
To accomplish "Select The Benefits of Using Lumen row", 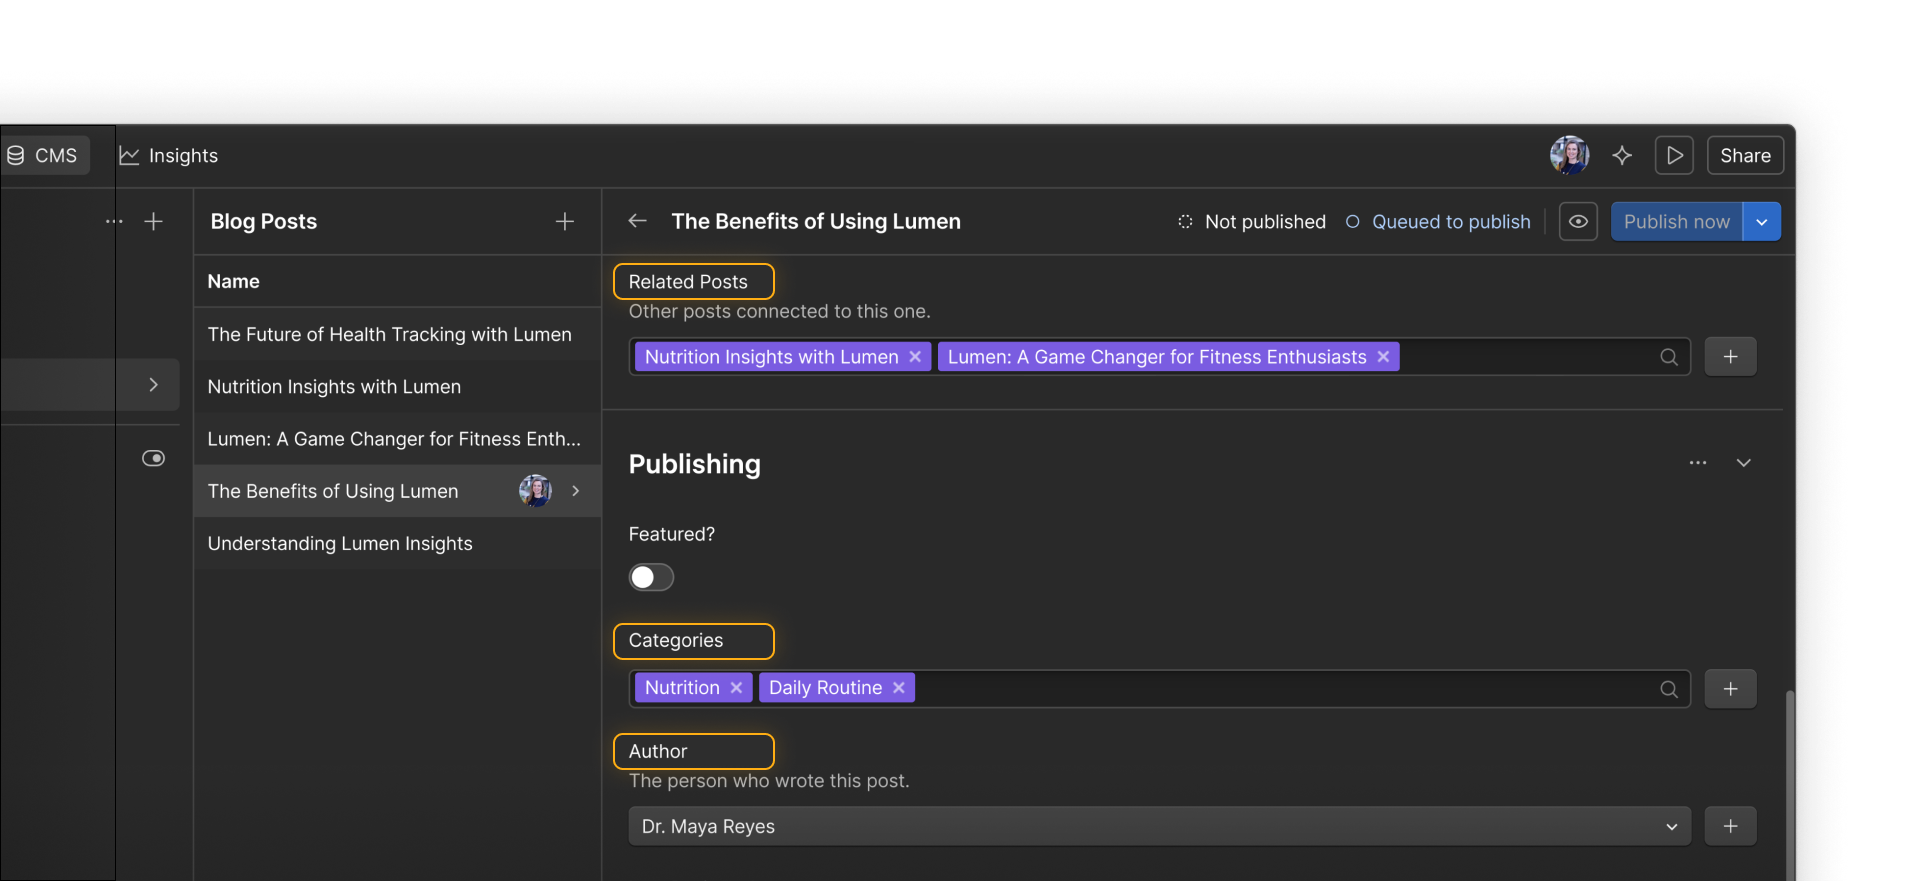I will tap(397, 491).
